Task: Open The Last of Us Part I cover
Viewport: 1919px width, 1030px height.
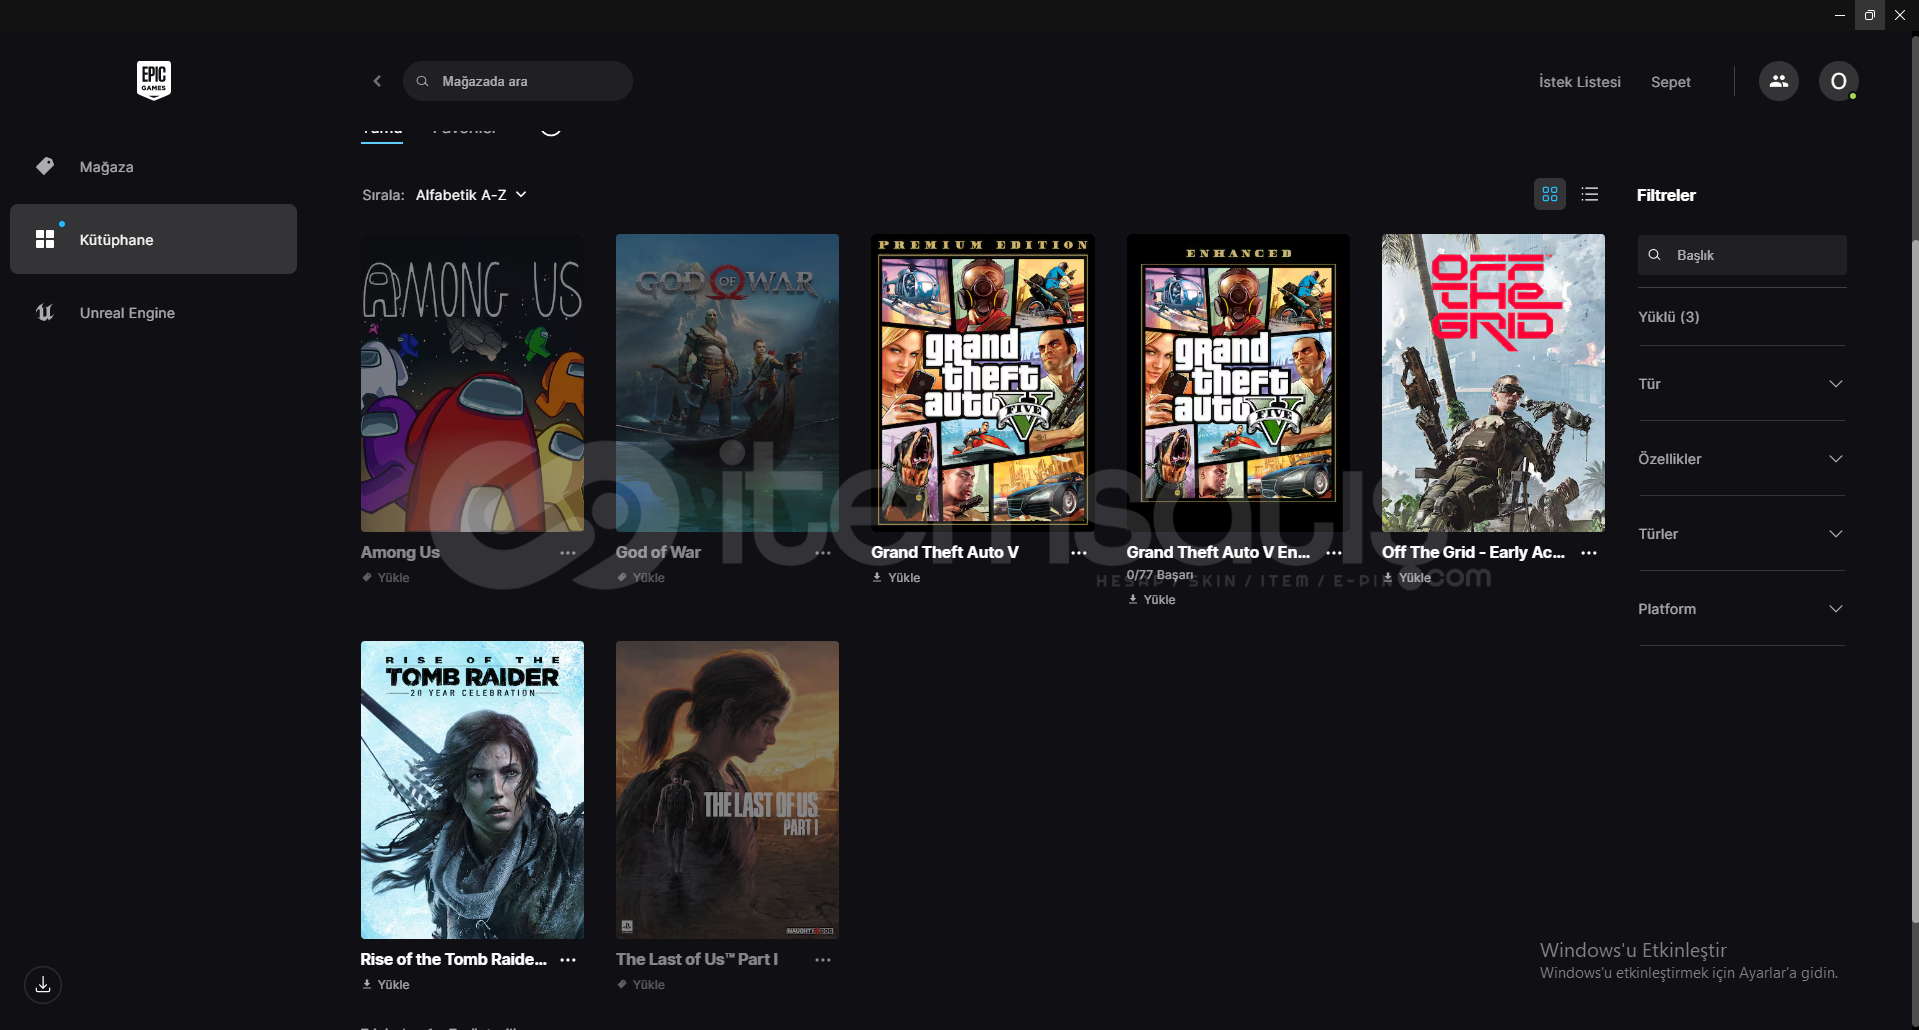Action: [727, 790]
